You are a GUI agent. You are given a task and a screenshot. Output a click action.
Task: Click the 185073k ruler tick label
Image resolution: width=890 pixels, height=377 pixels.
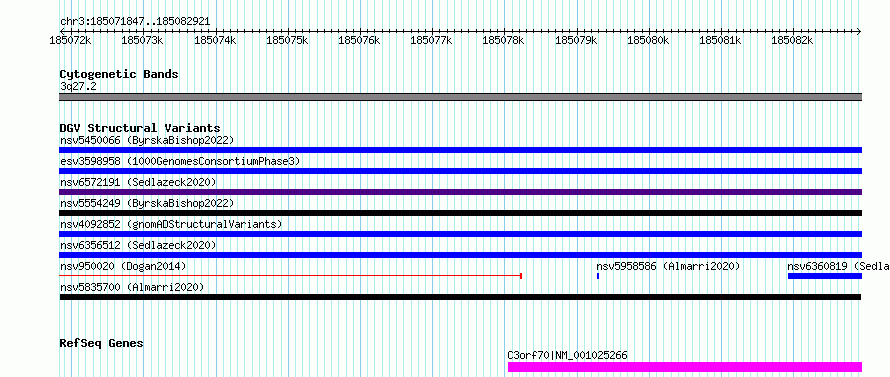[x=142, y=40]
